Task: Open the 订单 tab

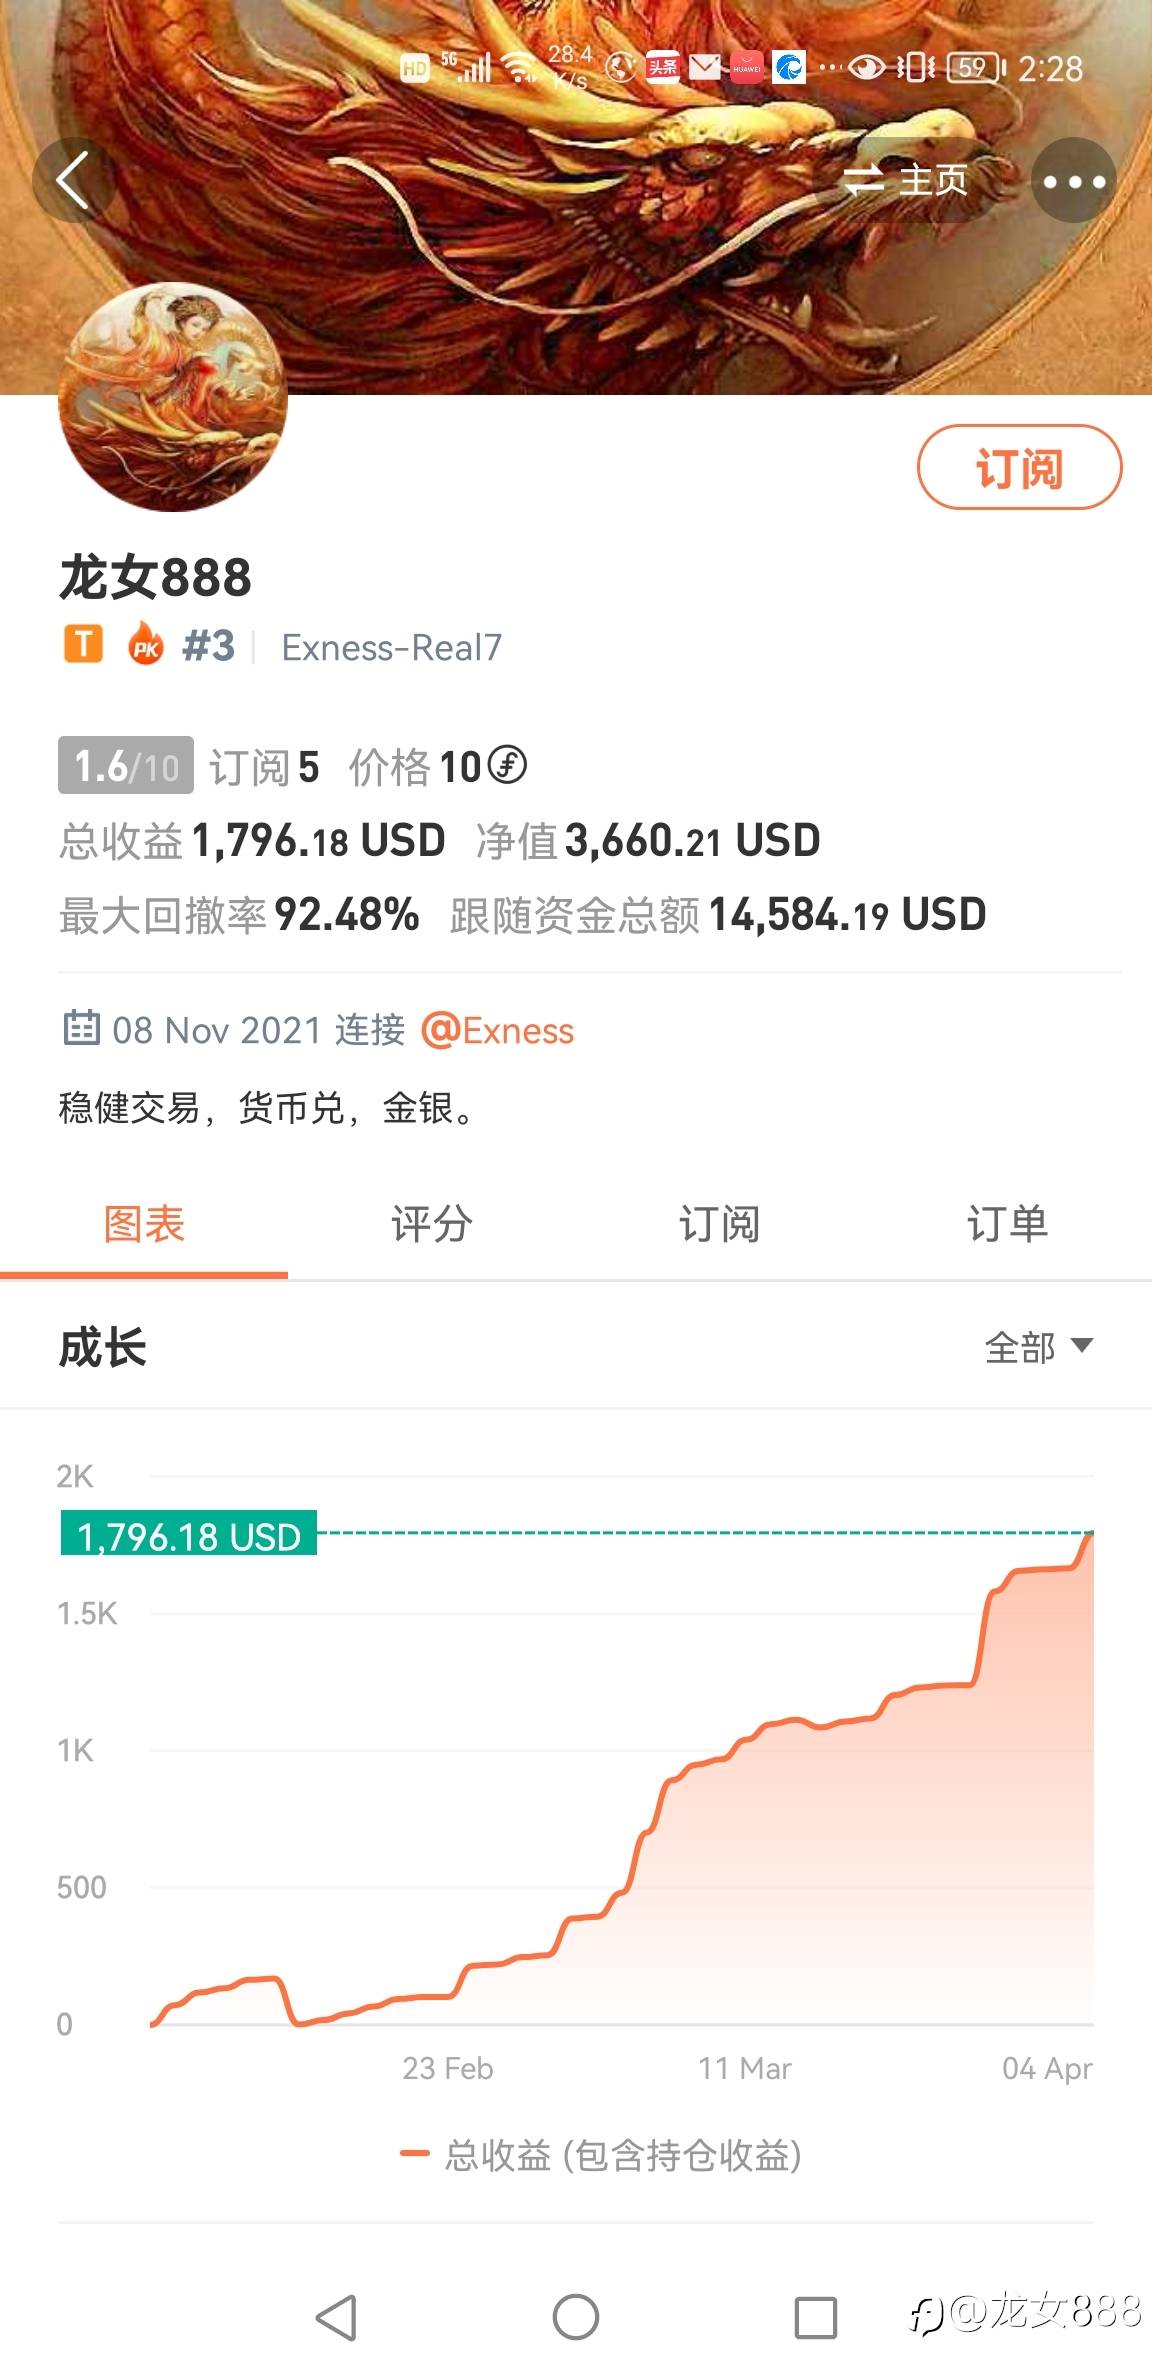Action: [1007, 1224]
